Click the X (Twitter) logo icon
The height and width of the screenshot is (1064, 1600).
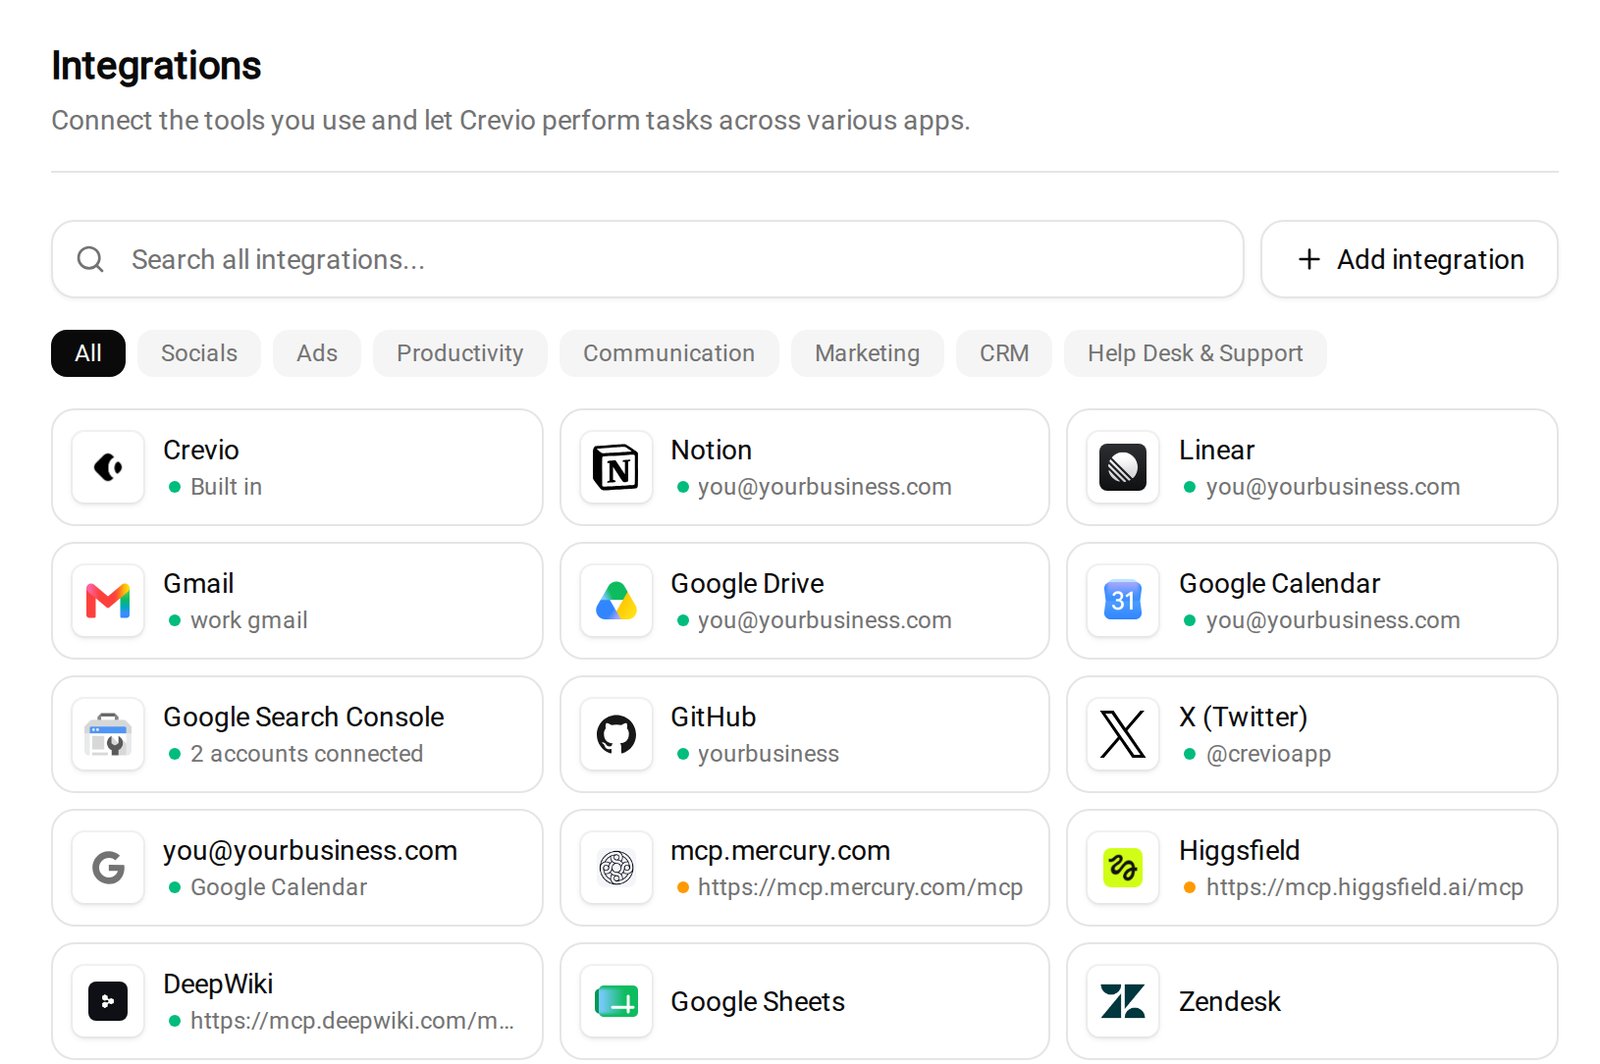[1123, 735]
